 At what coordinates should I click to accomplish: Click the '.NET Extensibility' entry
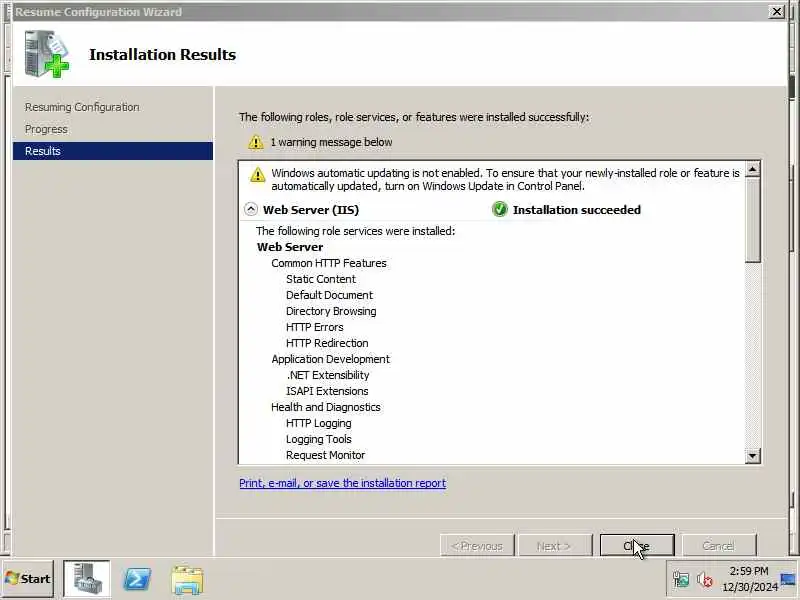[x=328, y=375]
